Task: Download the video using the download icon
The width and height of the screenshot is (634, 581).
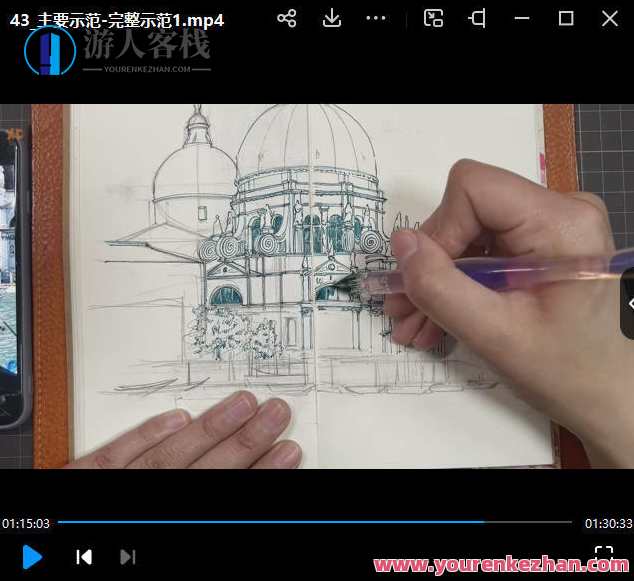Action: (332, 18)
